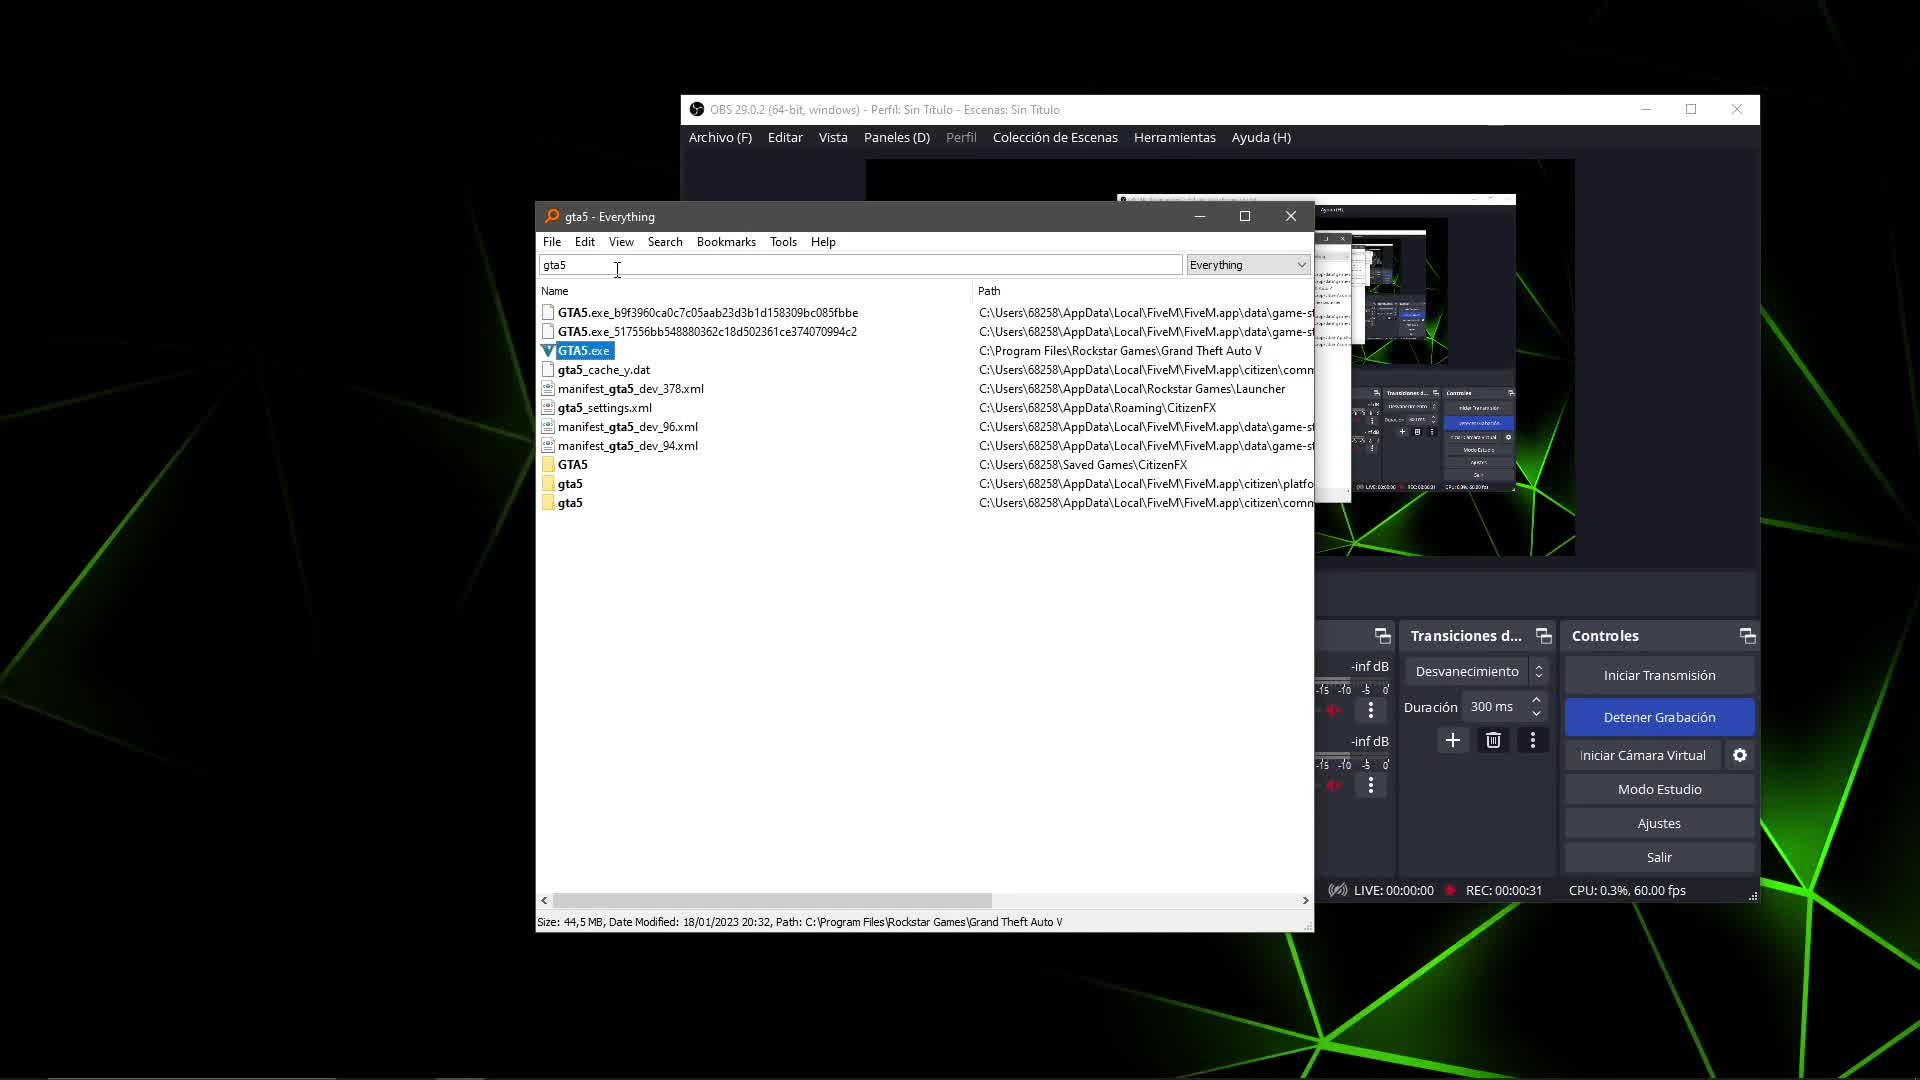Screen dimensions: 1920x1080
Task: Open upper audio channel three-dot options
Action: point(1371,709)
